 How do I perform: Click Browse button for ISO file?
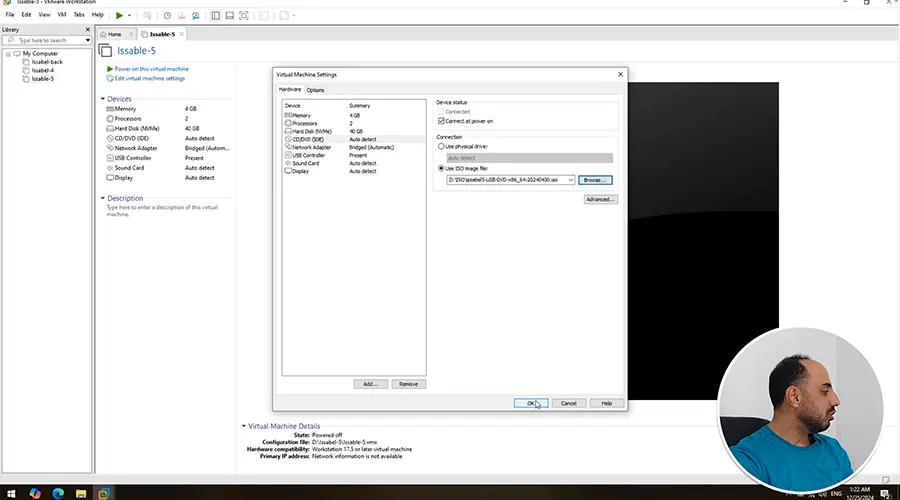click(595, 180)
